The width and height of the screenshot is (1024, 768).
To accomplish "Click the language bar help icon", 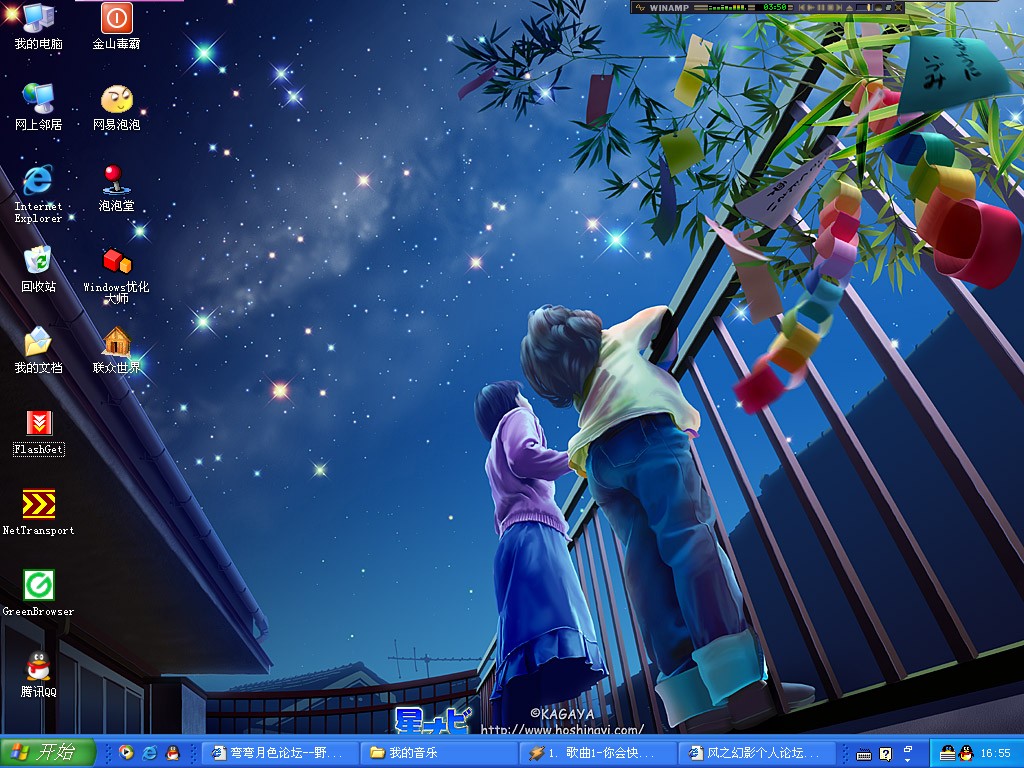I will point(886,754).
